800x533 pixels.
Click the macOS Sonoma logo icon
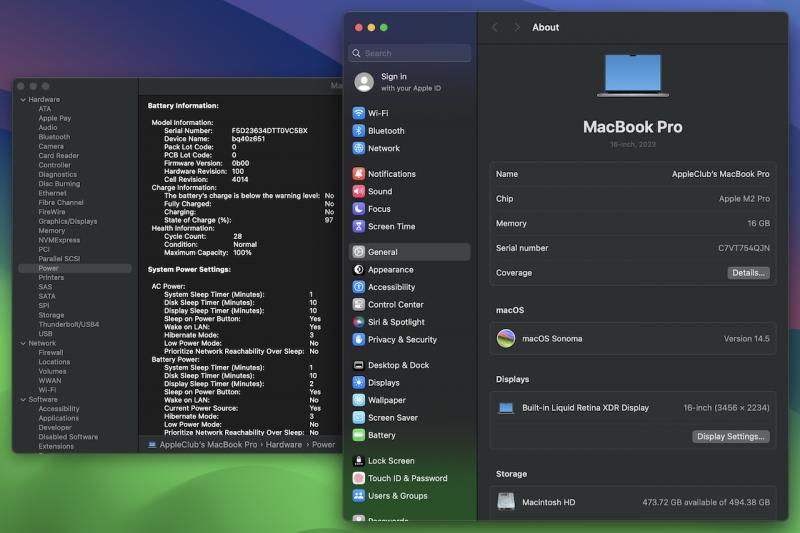tap(507, 339)
